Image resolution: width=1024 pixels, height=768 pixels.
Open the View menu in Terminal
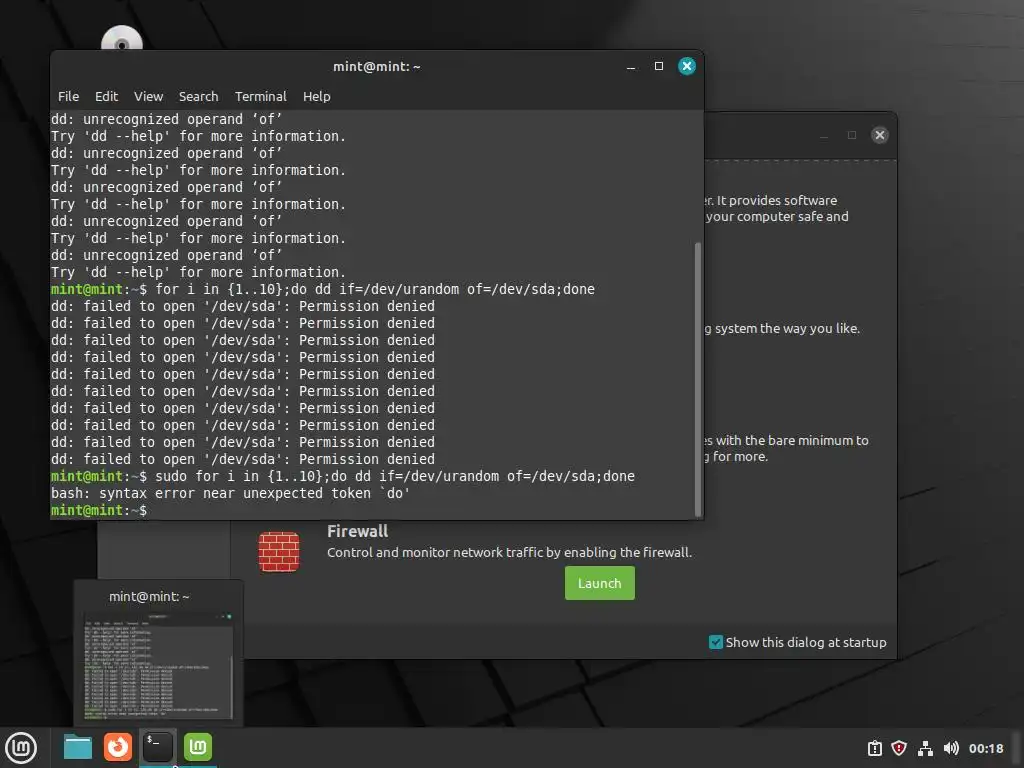coord(148,97)
